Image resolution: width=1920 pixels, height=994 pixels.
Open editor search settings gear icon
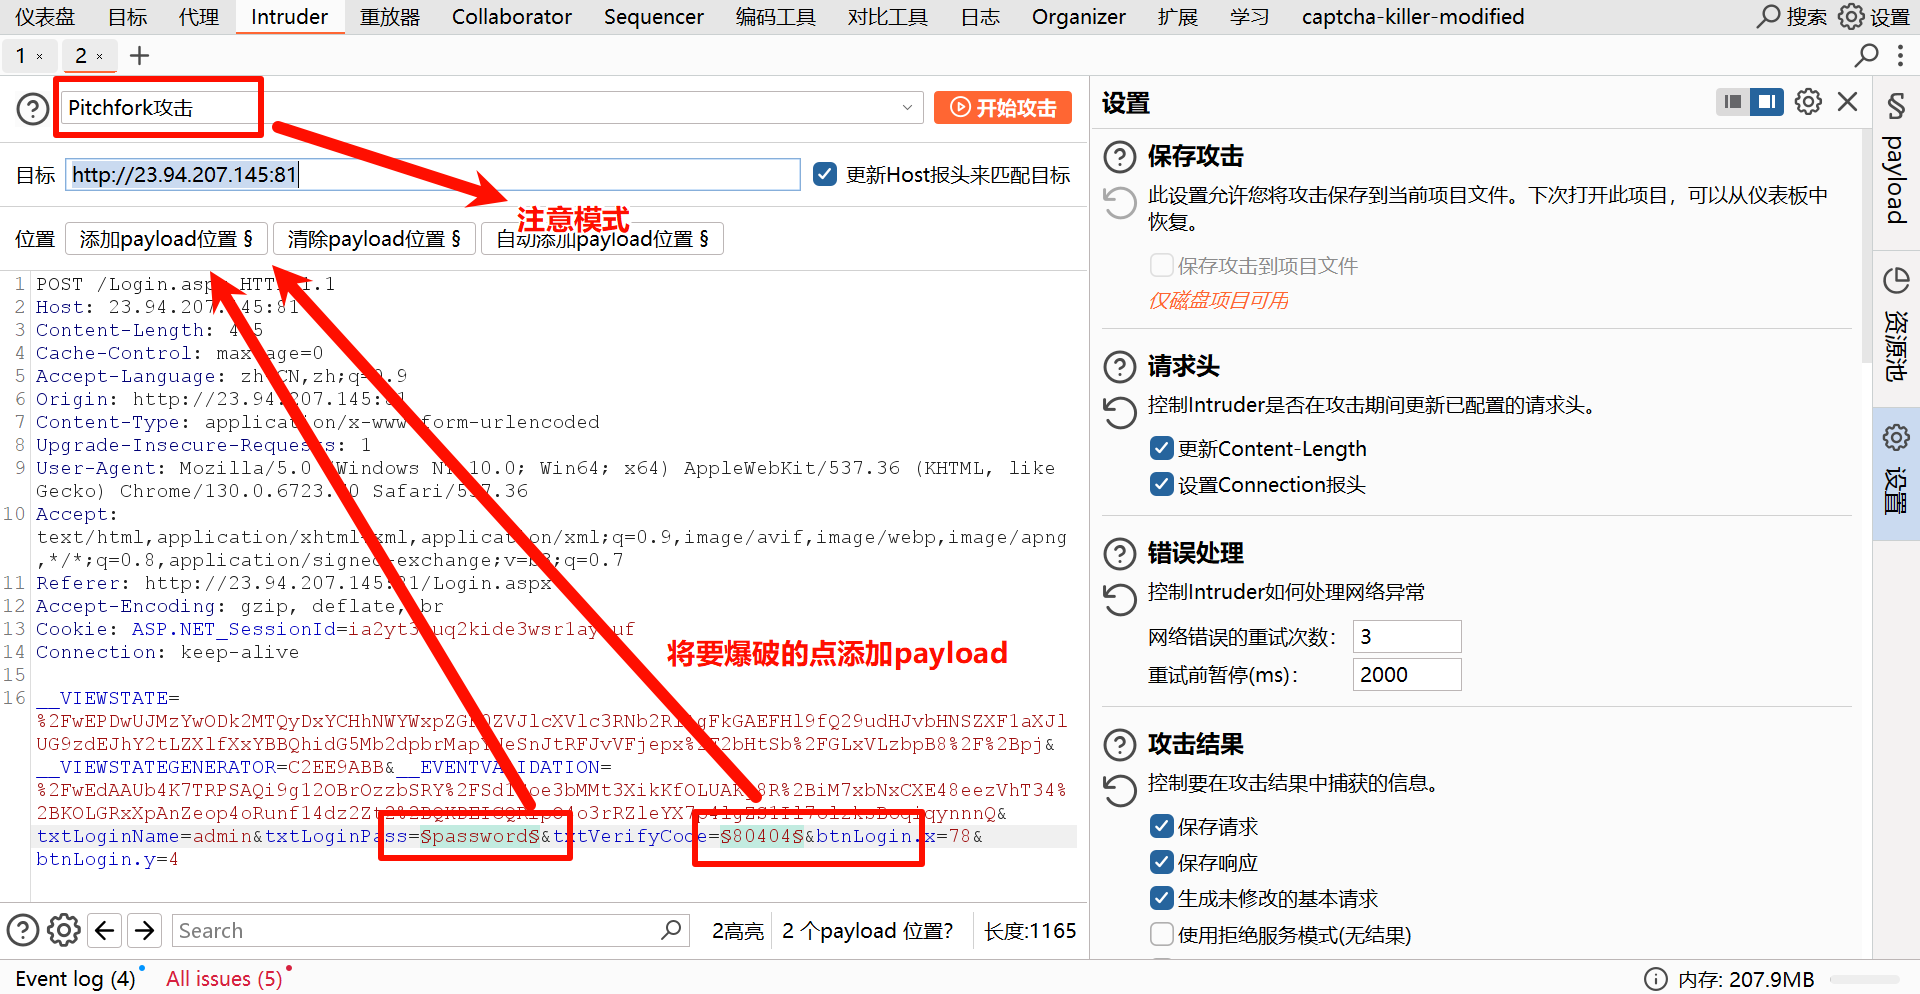(x=64, y=931)
